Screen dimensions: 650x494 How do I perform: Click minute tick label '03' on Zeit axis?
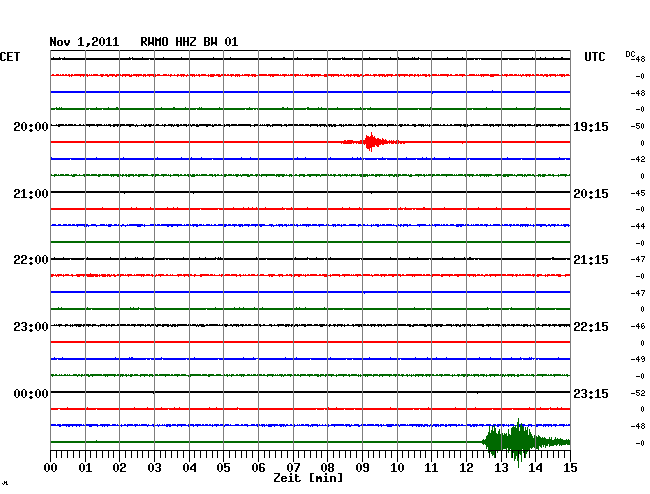click(154, 468)
